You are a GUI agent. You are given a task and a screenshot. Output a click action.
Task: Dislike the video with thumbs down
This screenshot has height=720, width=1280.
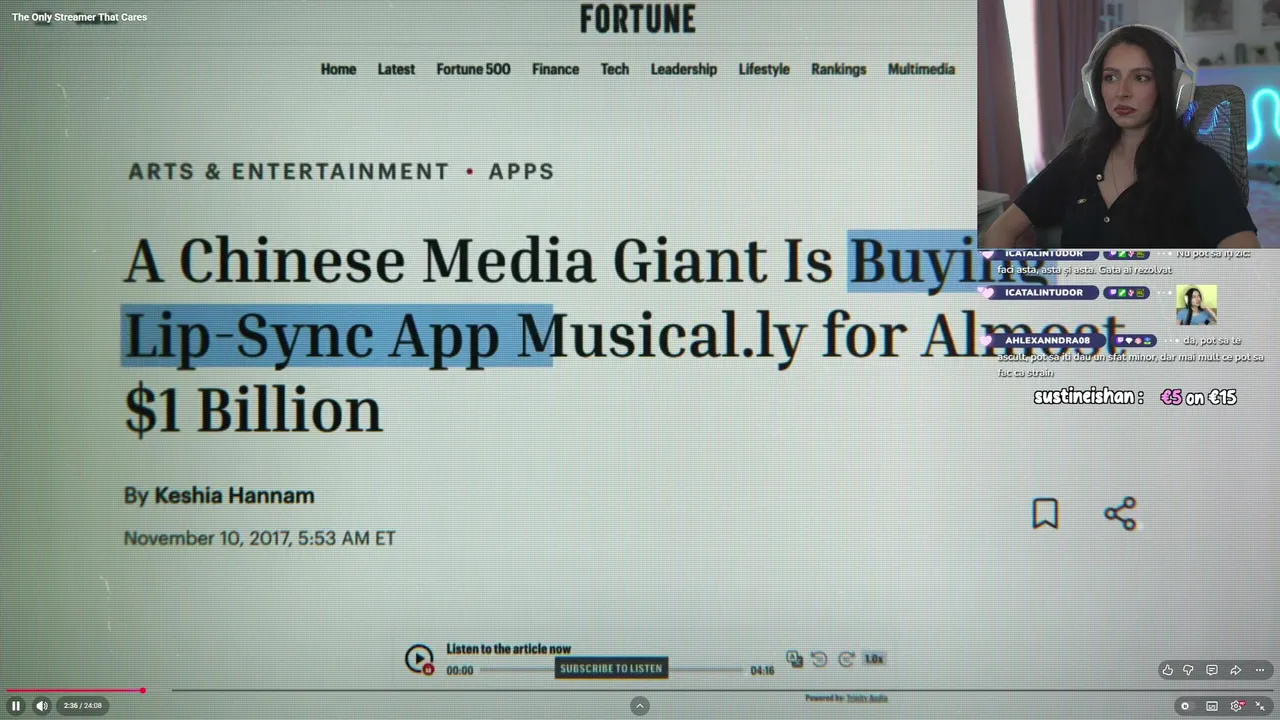(1189, 670)
